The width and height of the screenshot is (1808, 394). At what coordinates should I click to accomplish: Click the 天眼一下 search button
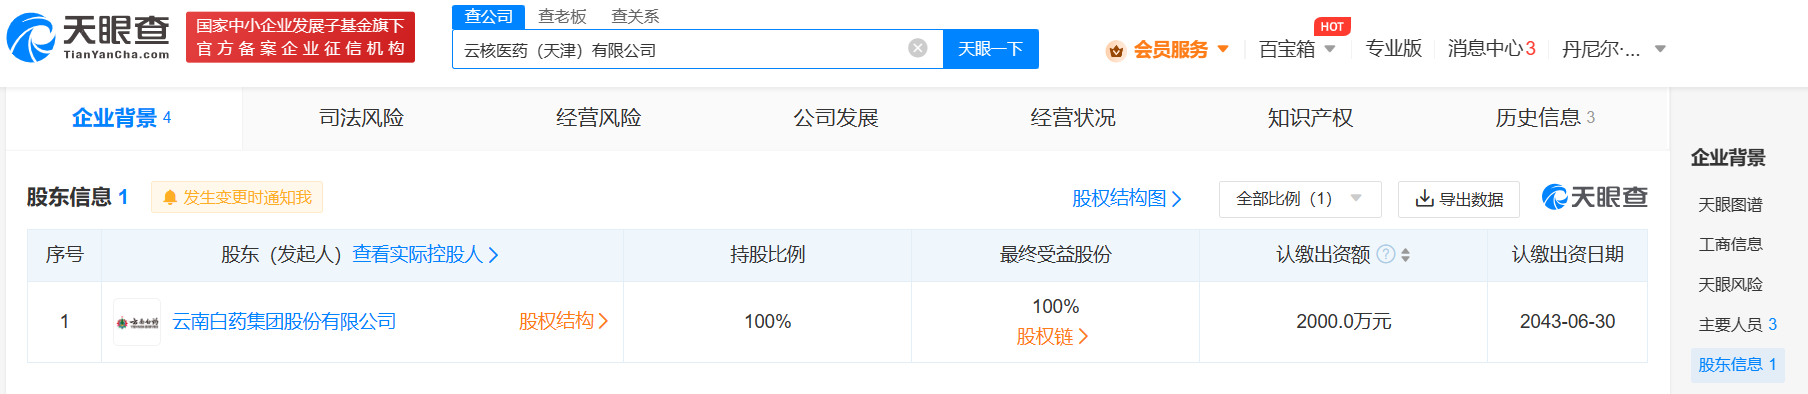(990, 49)
